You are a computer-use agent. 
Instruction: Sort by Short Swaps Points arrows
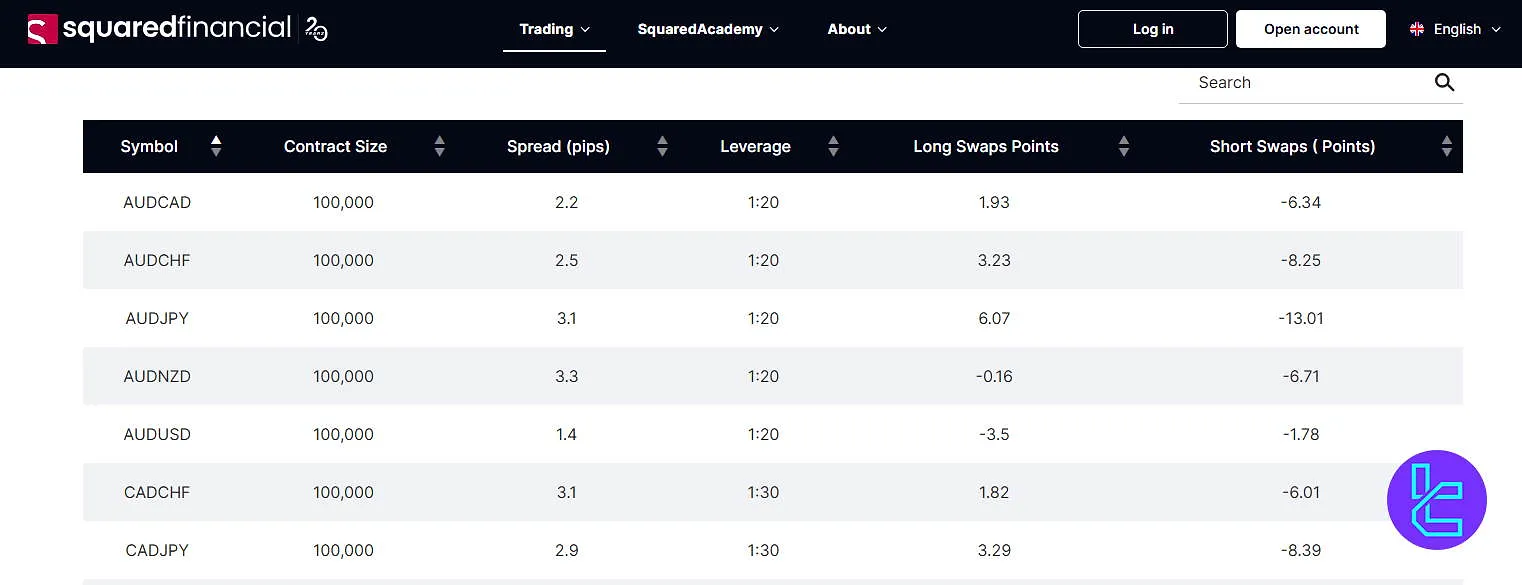click(1446, 147)
